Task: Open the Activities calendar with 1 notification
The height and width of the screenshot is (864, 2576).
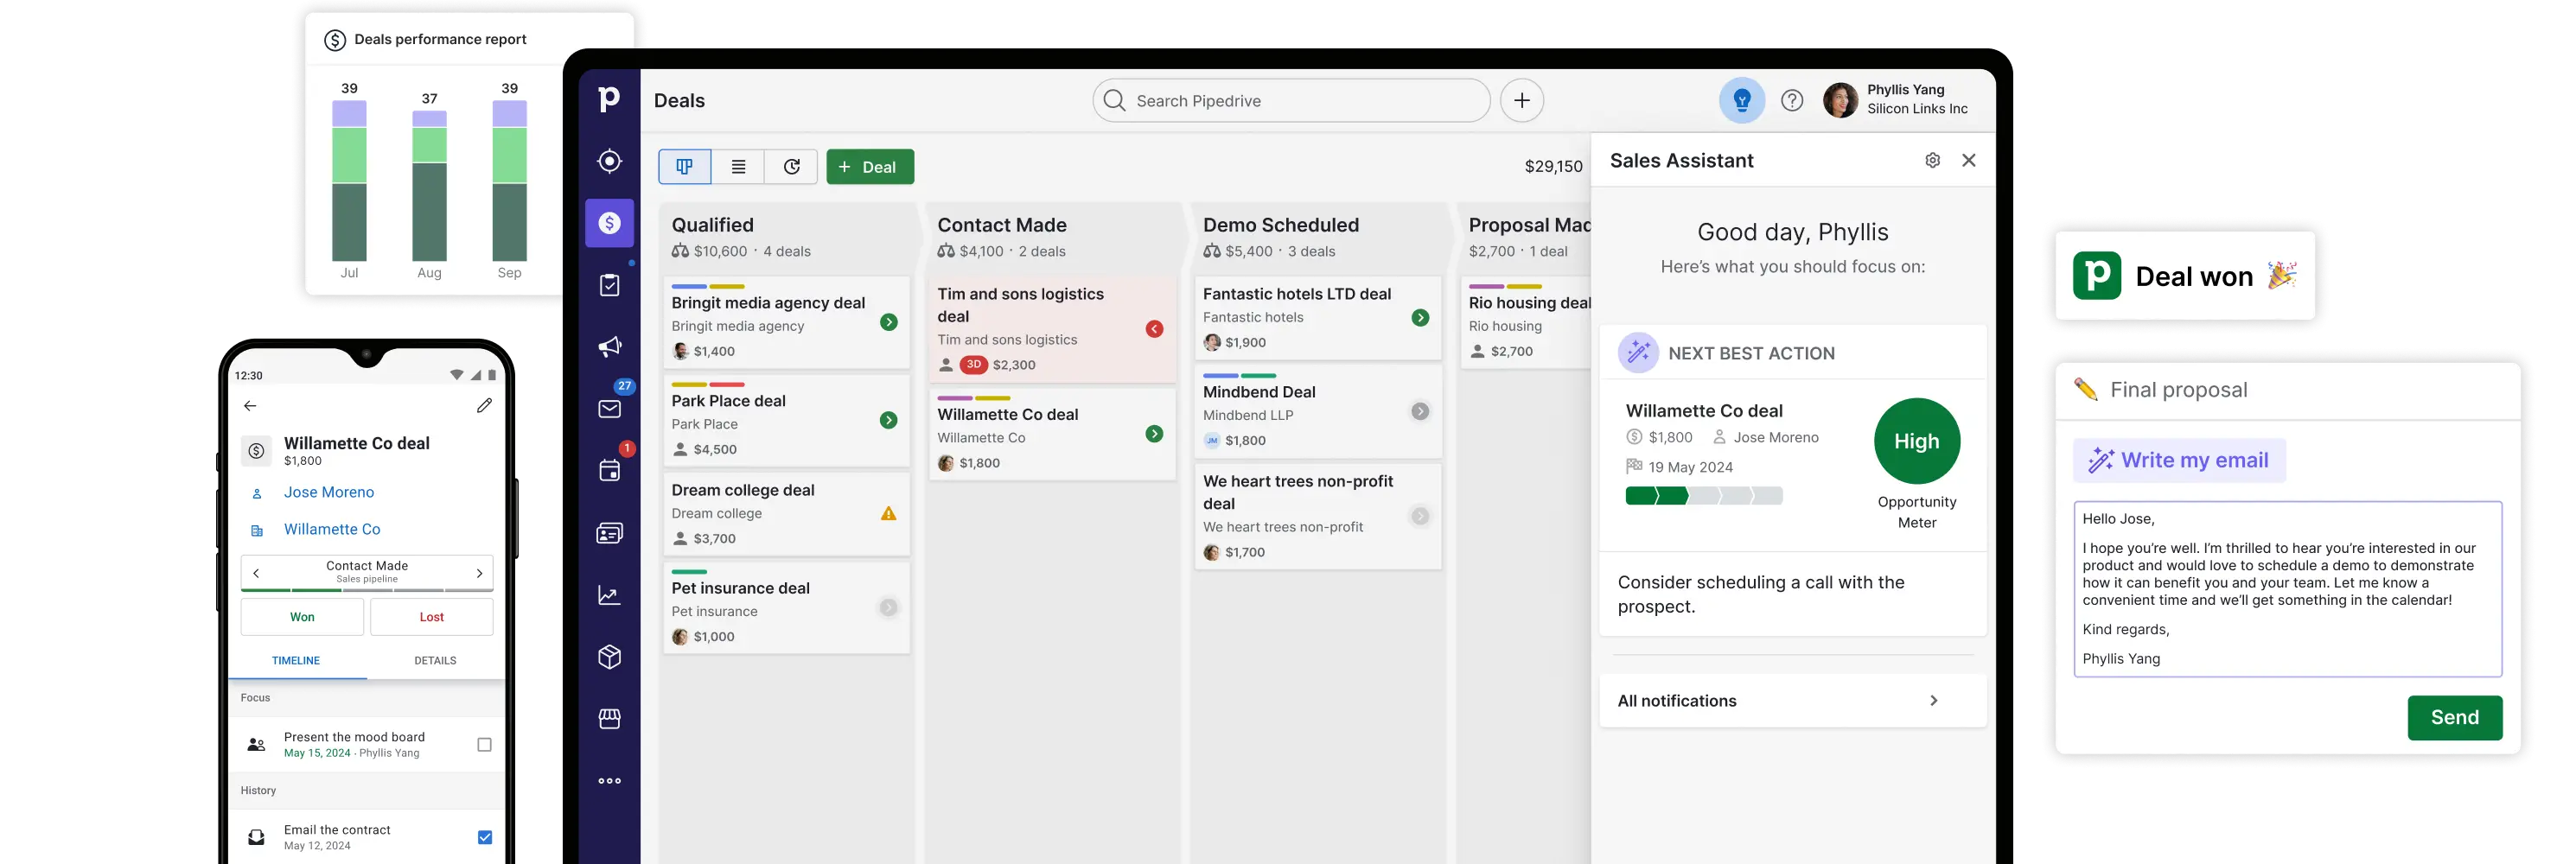Action: pos(609,470)
